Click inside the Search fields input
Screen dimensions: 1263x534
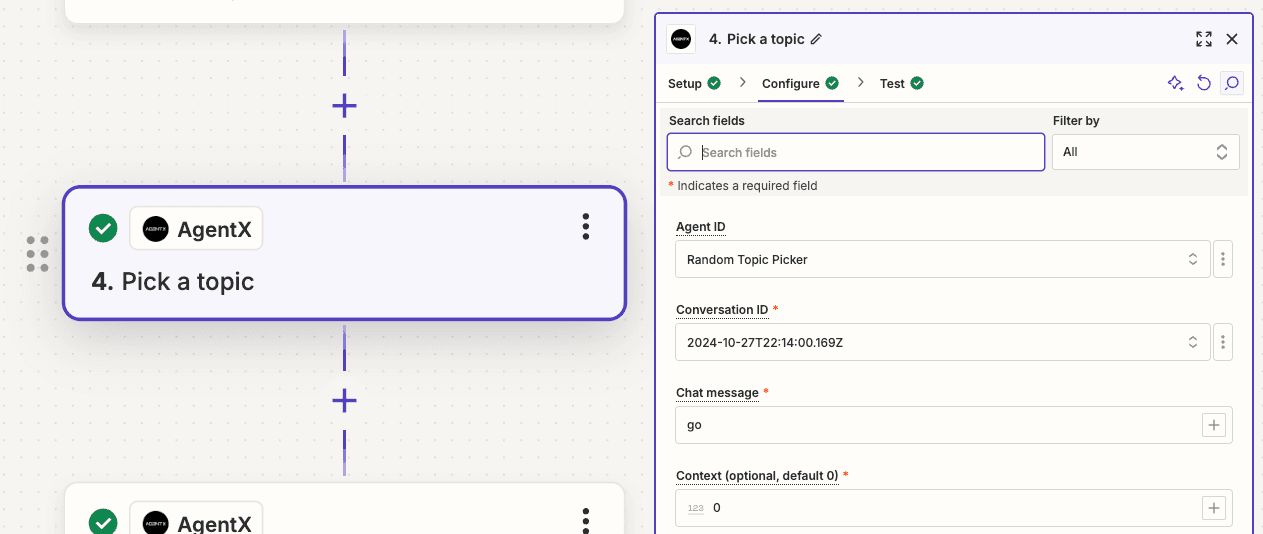[856, 152]
